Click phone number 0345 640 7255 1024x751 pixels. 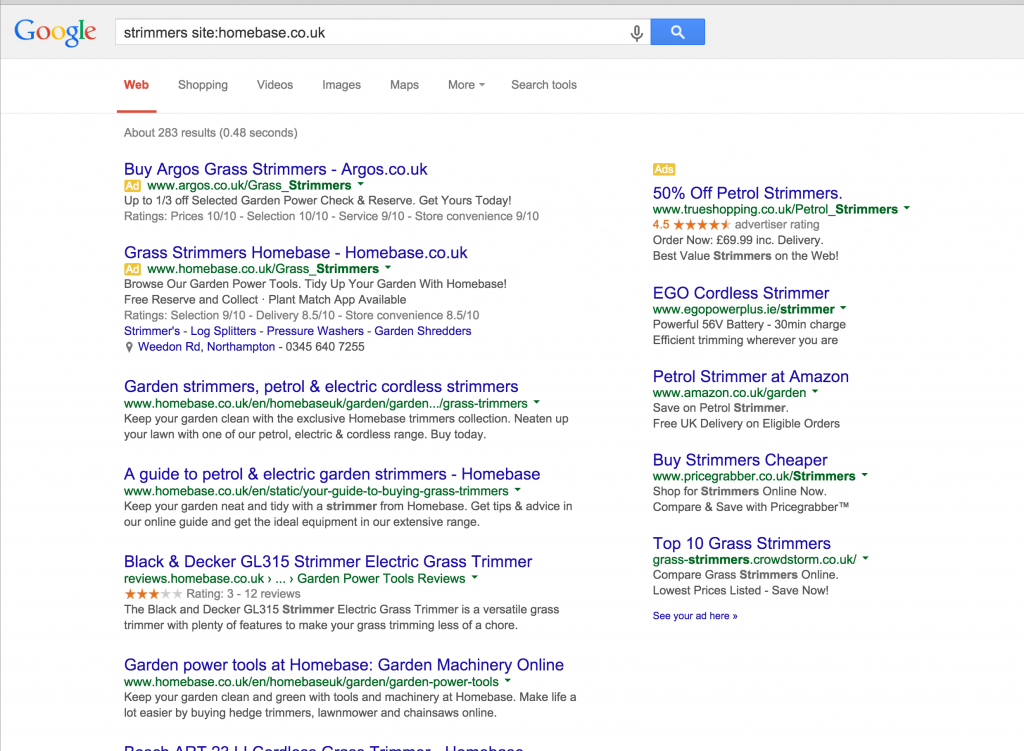(325, 347)
